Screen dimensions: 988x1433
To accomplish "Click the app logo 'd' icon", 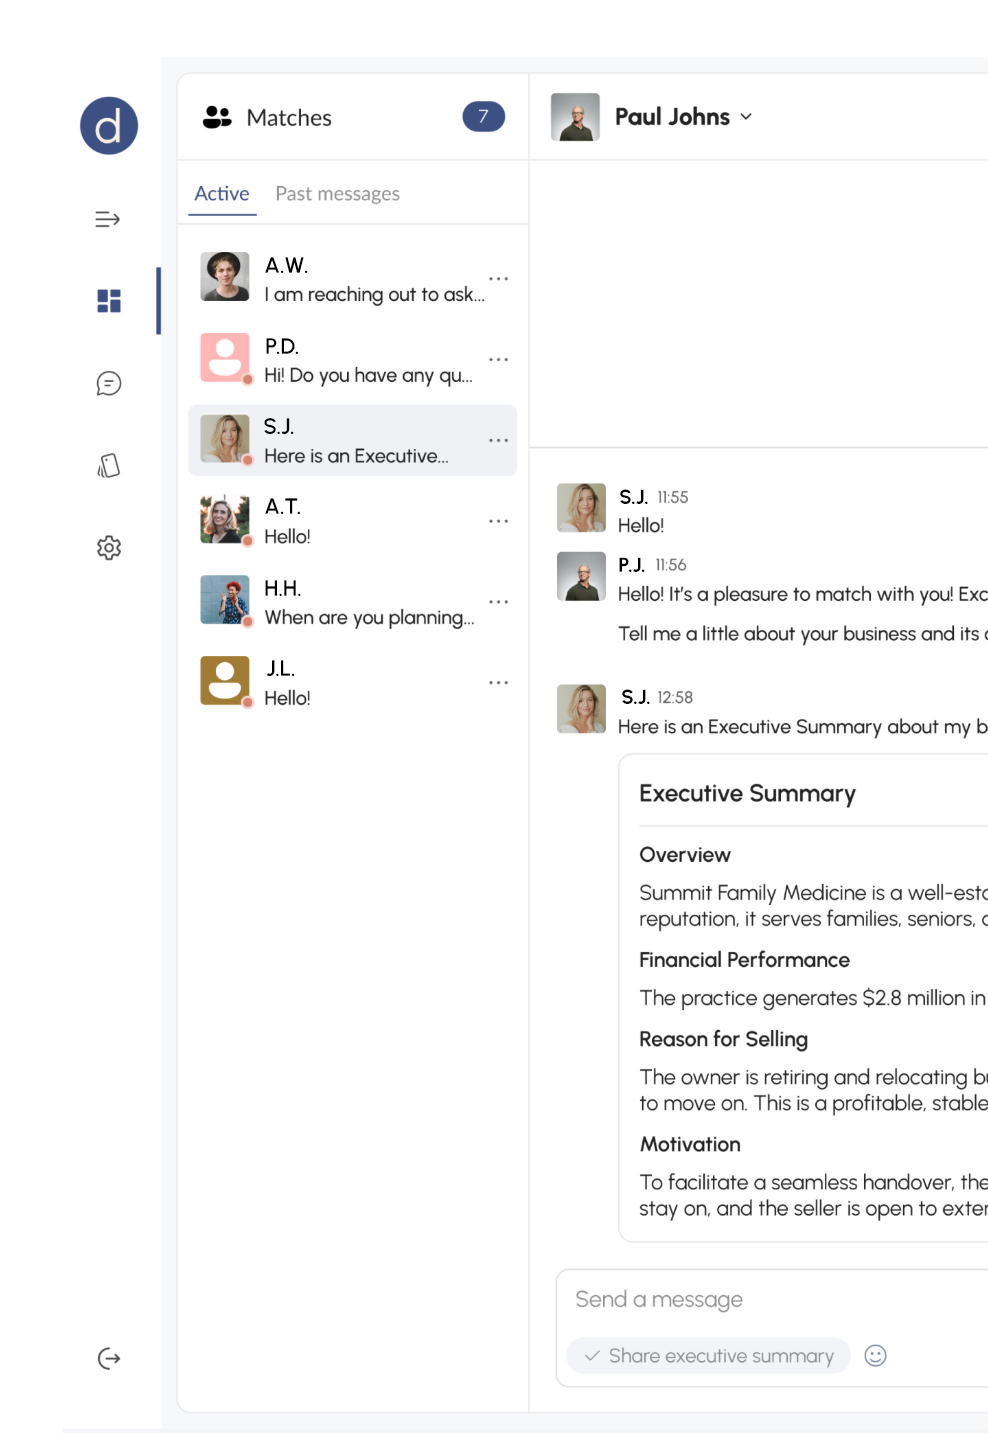I will [108, 126].
